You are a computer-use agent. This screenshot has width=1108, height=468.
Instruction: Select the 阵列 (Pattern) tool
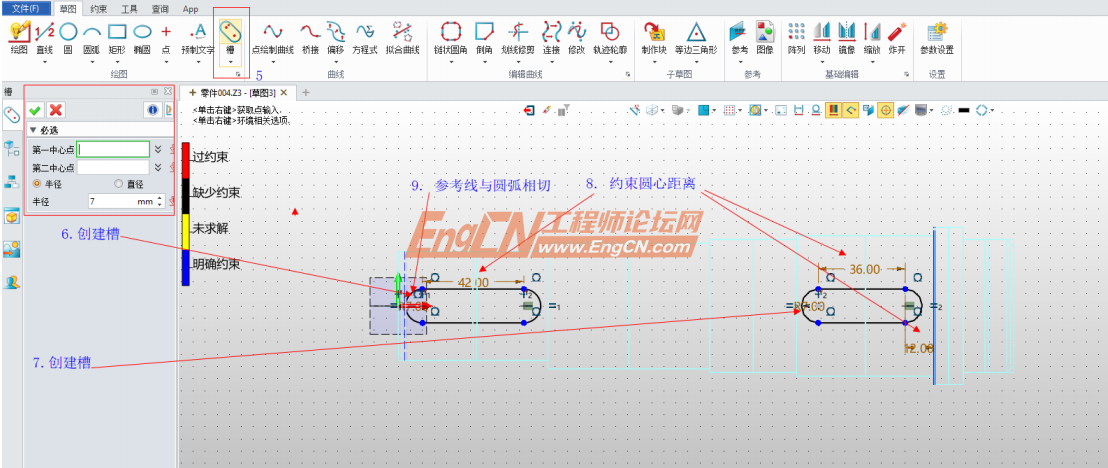coord(796,37)
